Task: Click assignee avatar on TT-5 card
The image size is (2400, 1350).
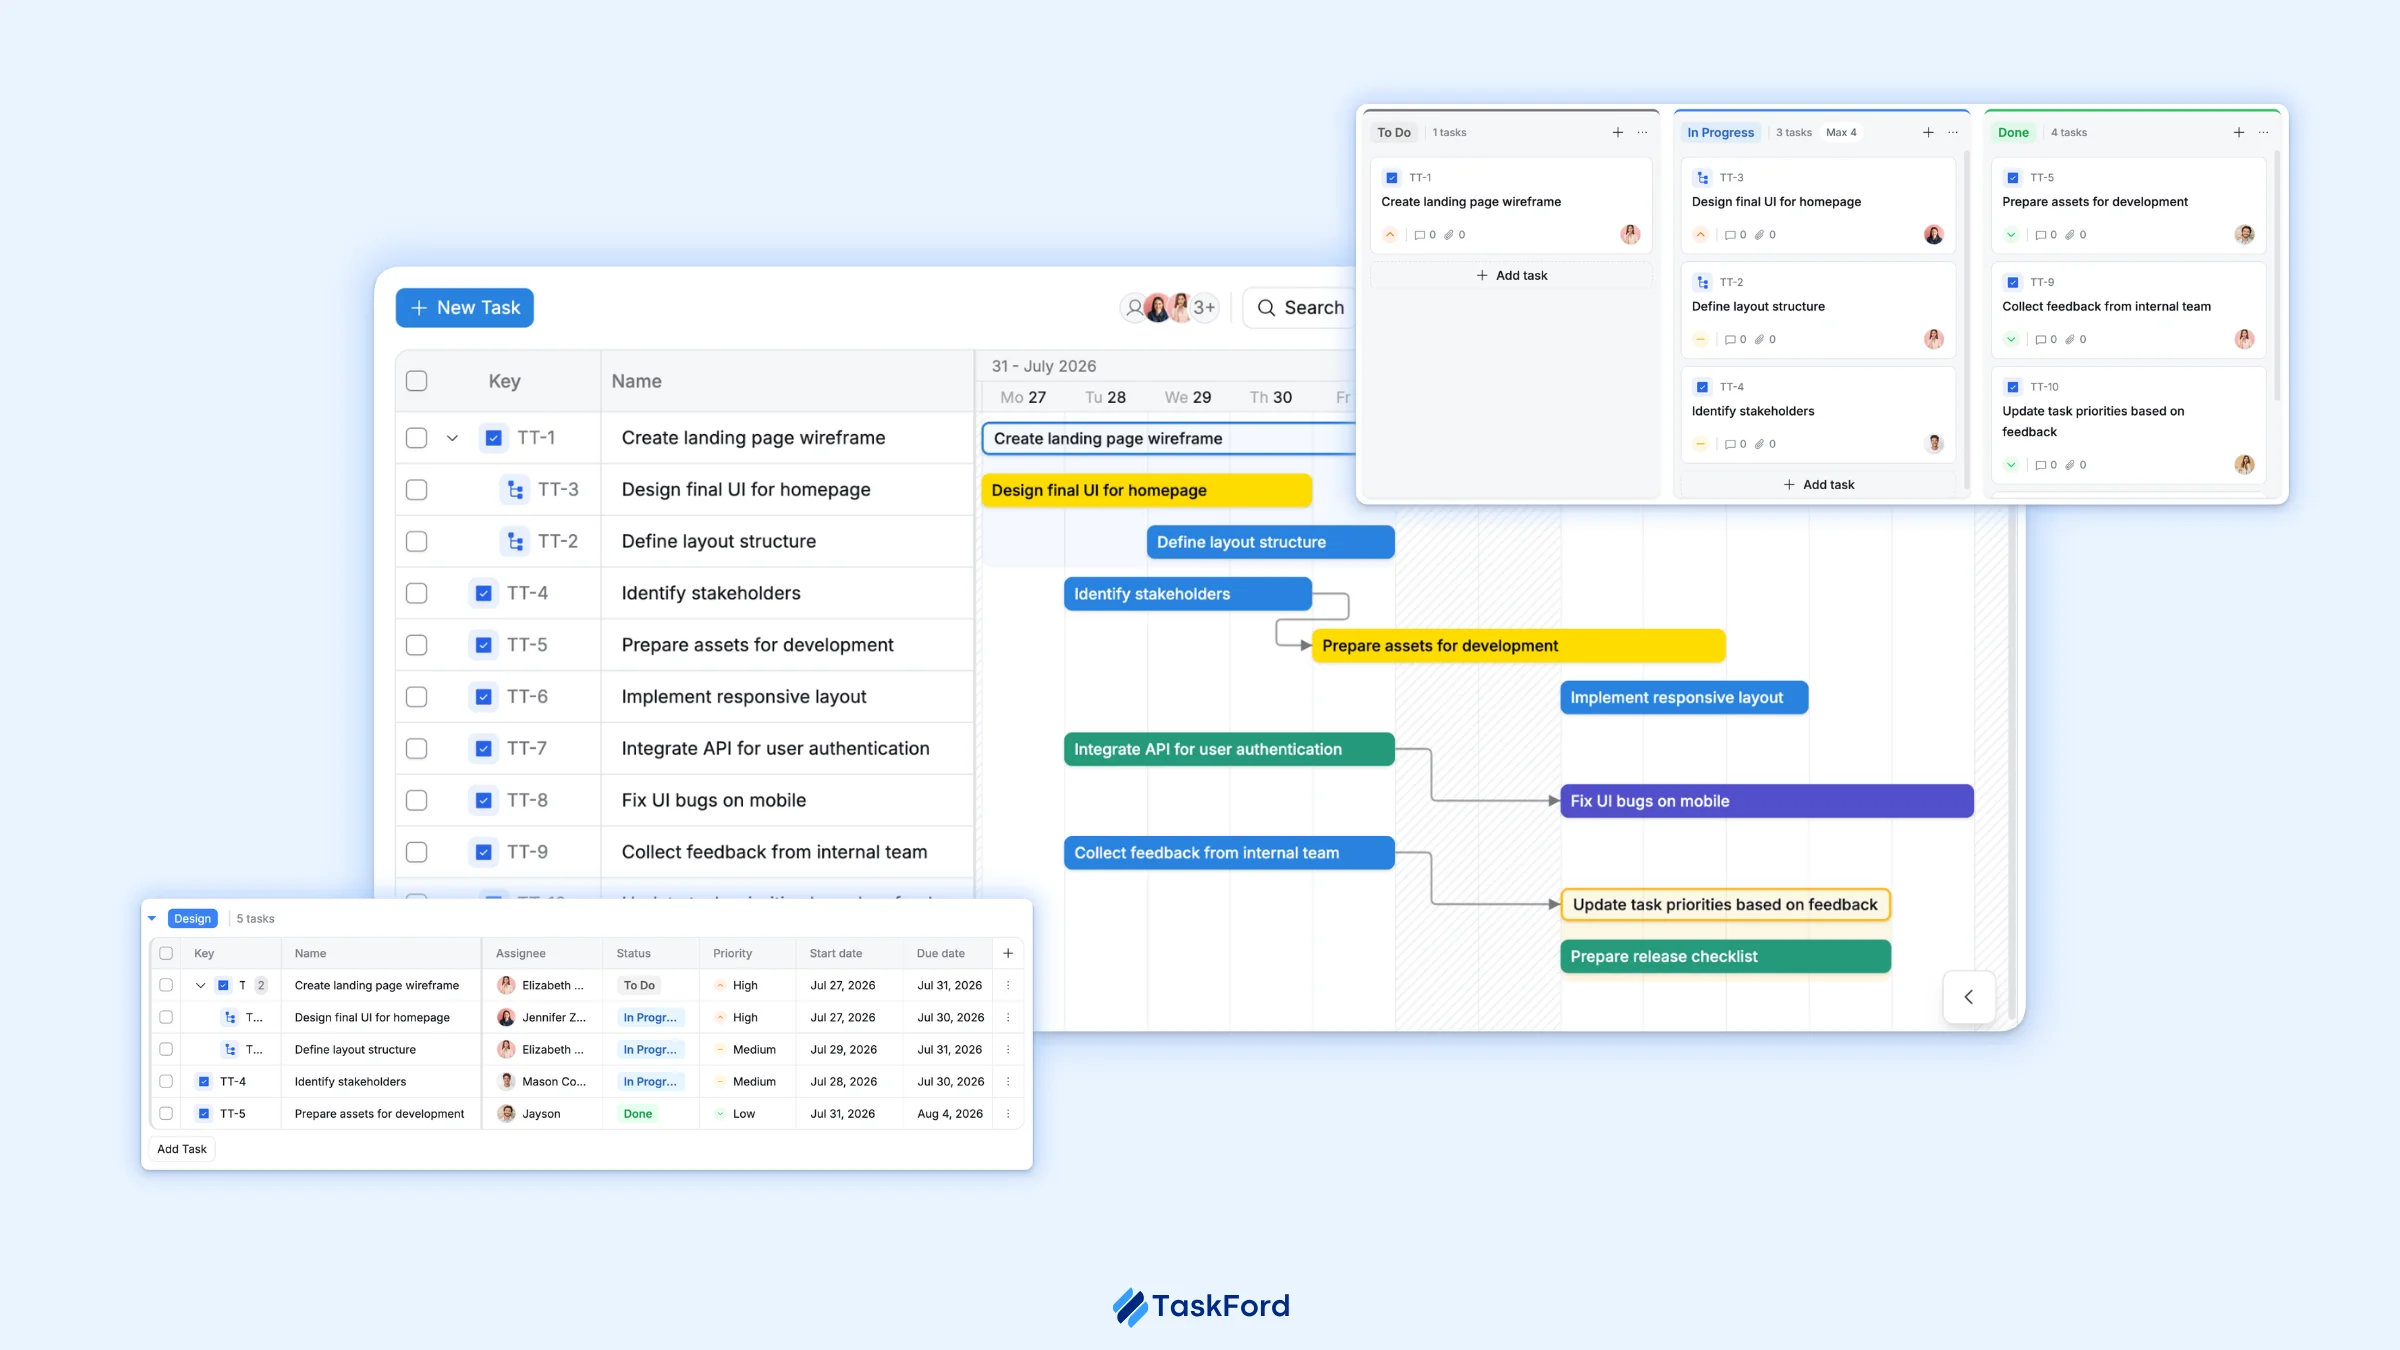Action: point(2245,235)
